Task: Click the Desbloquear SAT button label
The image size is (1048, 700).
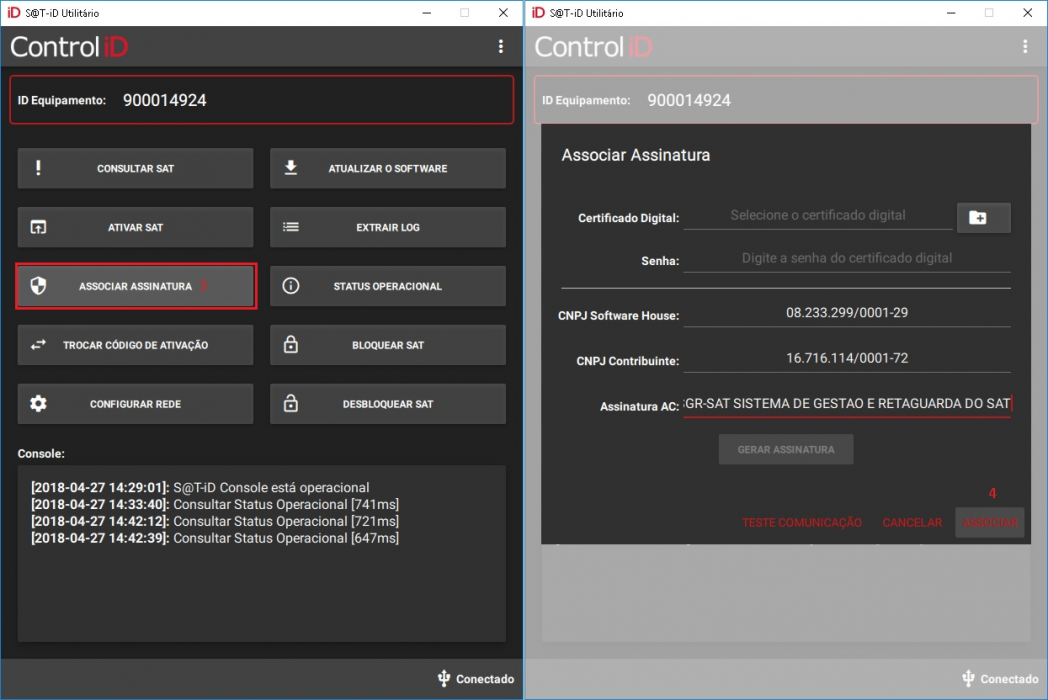Action: (x=388, y=404)
